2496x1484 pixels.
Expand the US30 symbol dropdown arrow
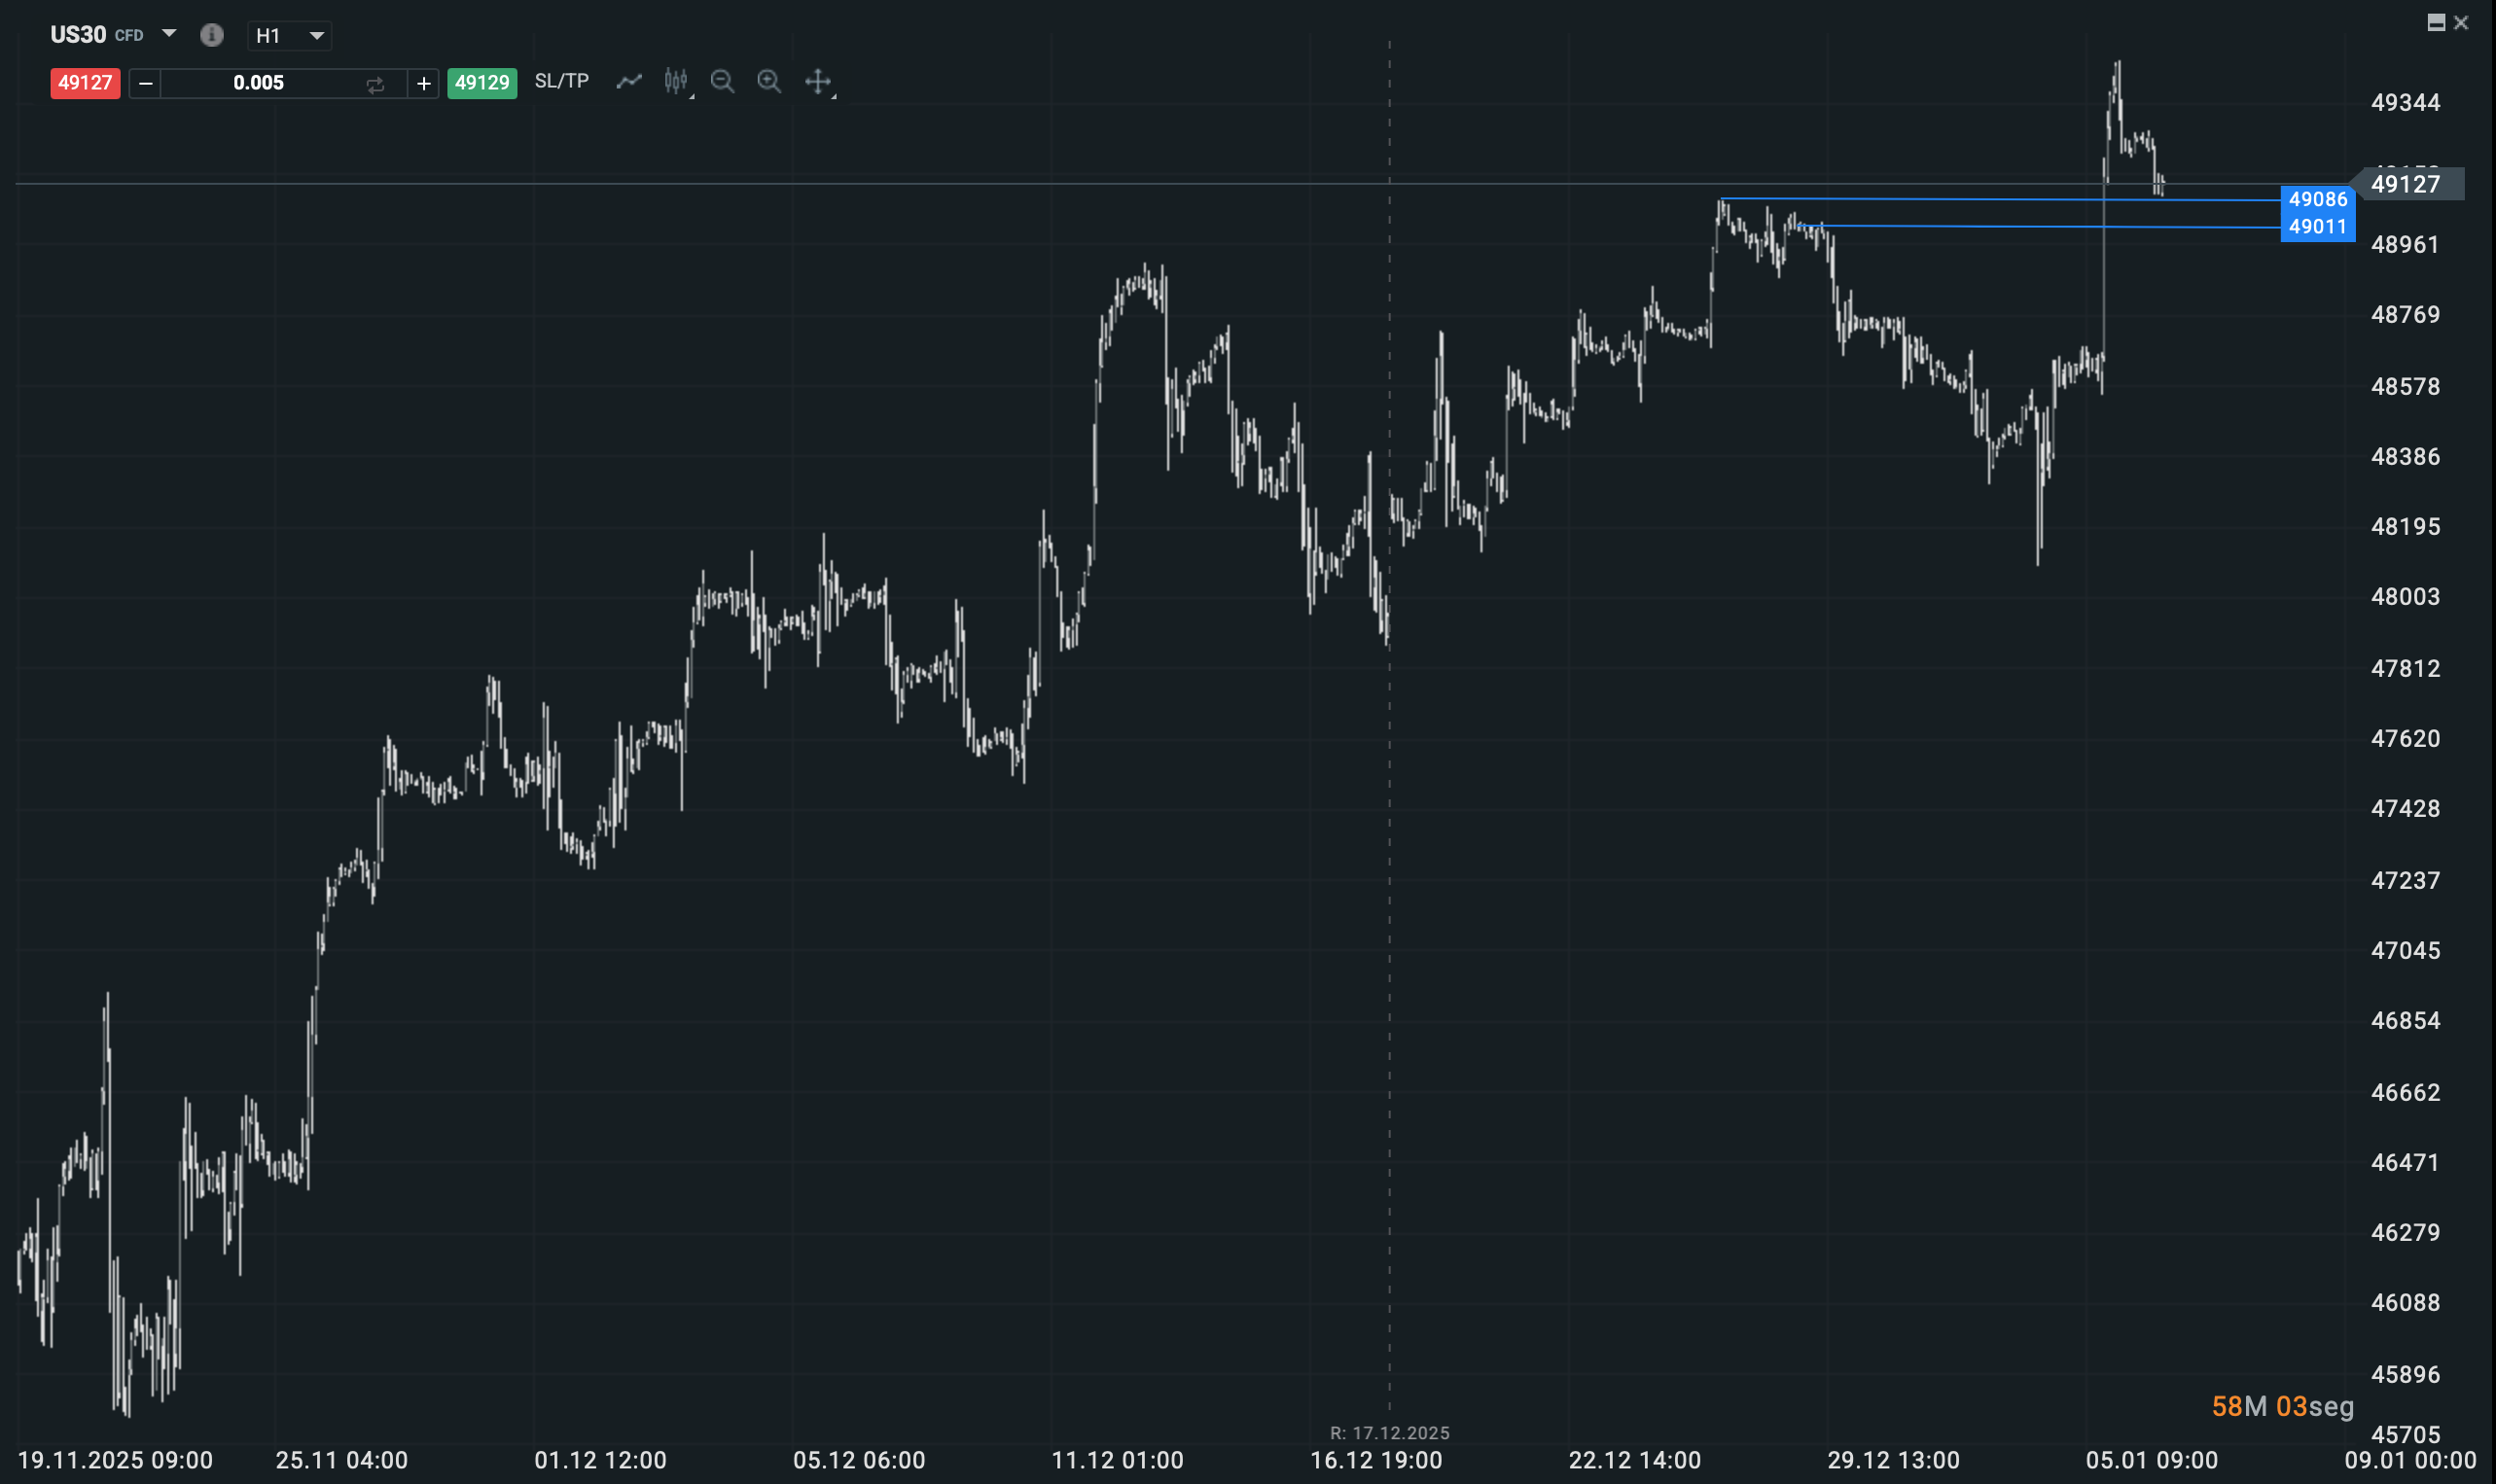tap(169, 34)
